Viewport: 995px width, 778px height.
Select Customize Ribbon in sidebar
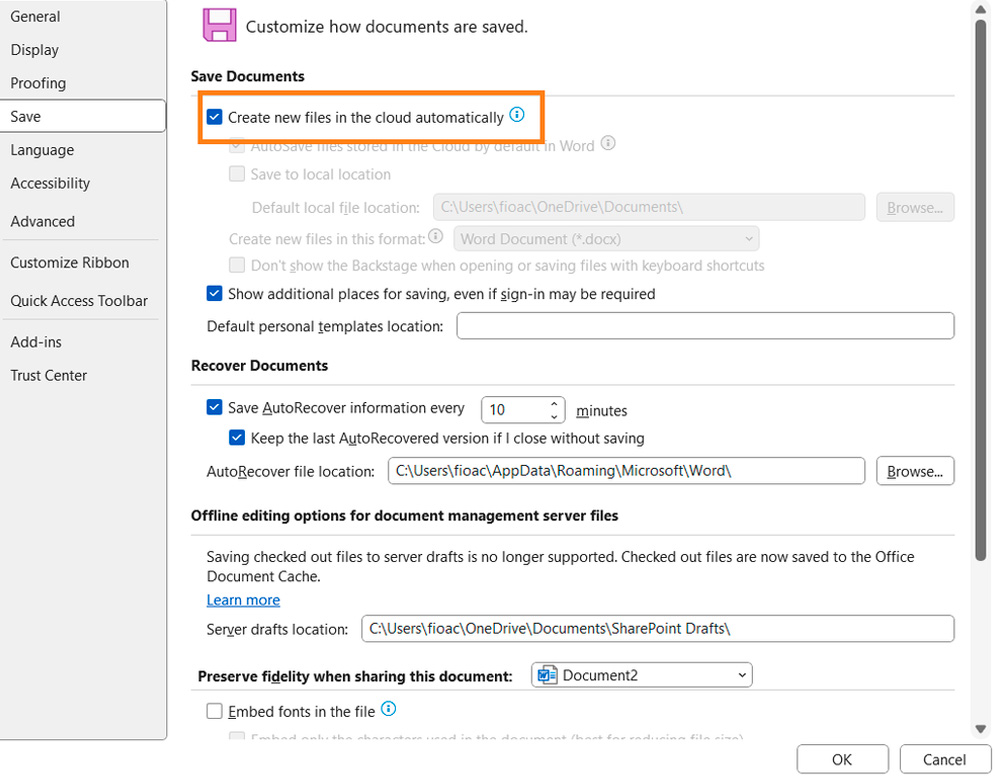coord(70,263)
